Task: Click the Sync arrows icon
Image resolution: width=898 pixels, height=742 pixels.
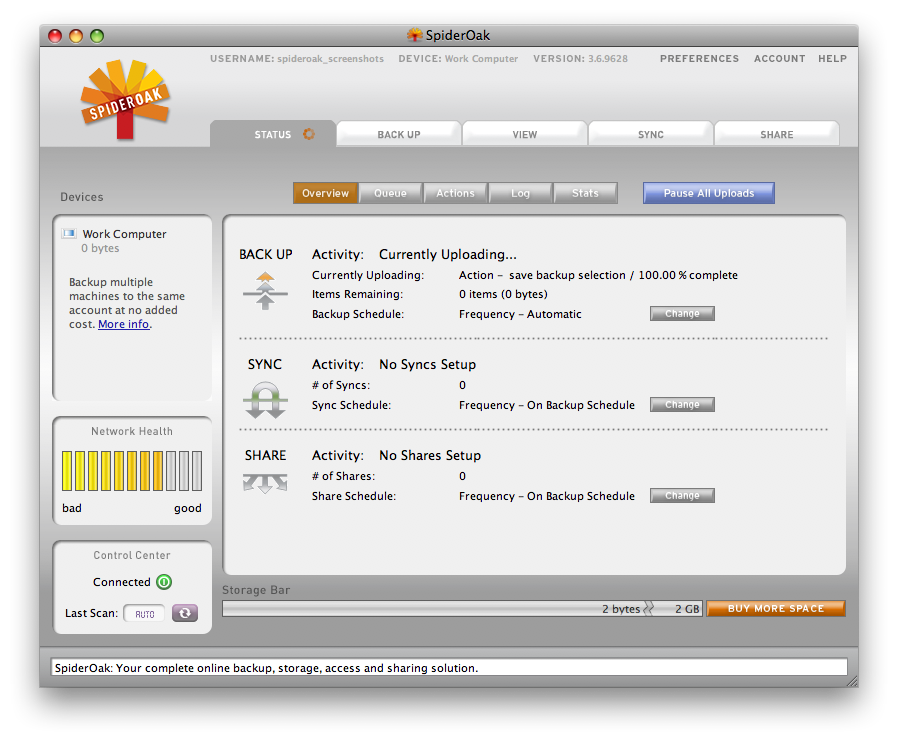Action: 265,400
